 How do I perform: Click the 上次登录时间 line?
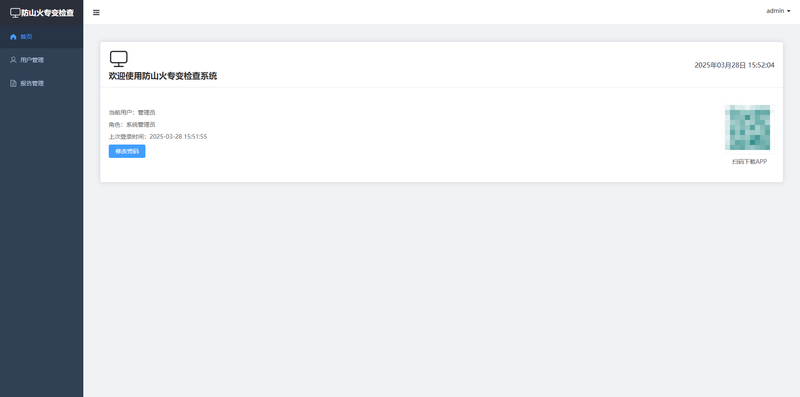tap(158, 137)
